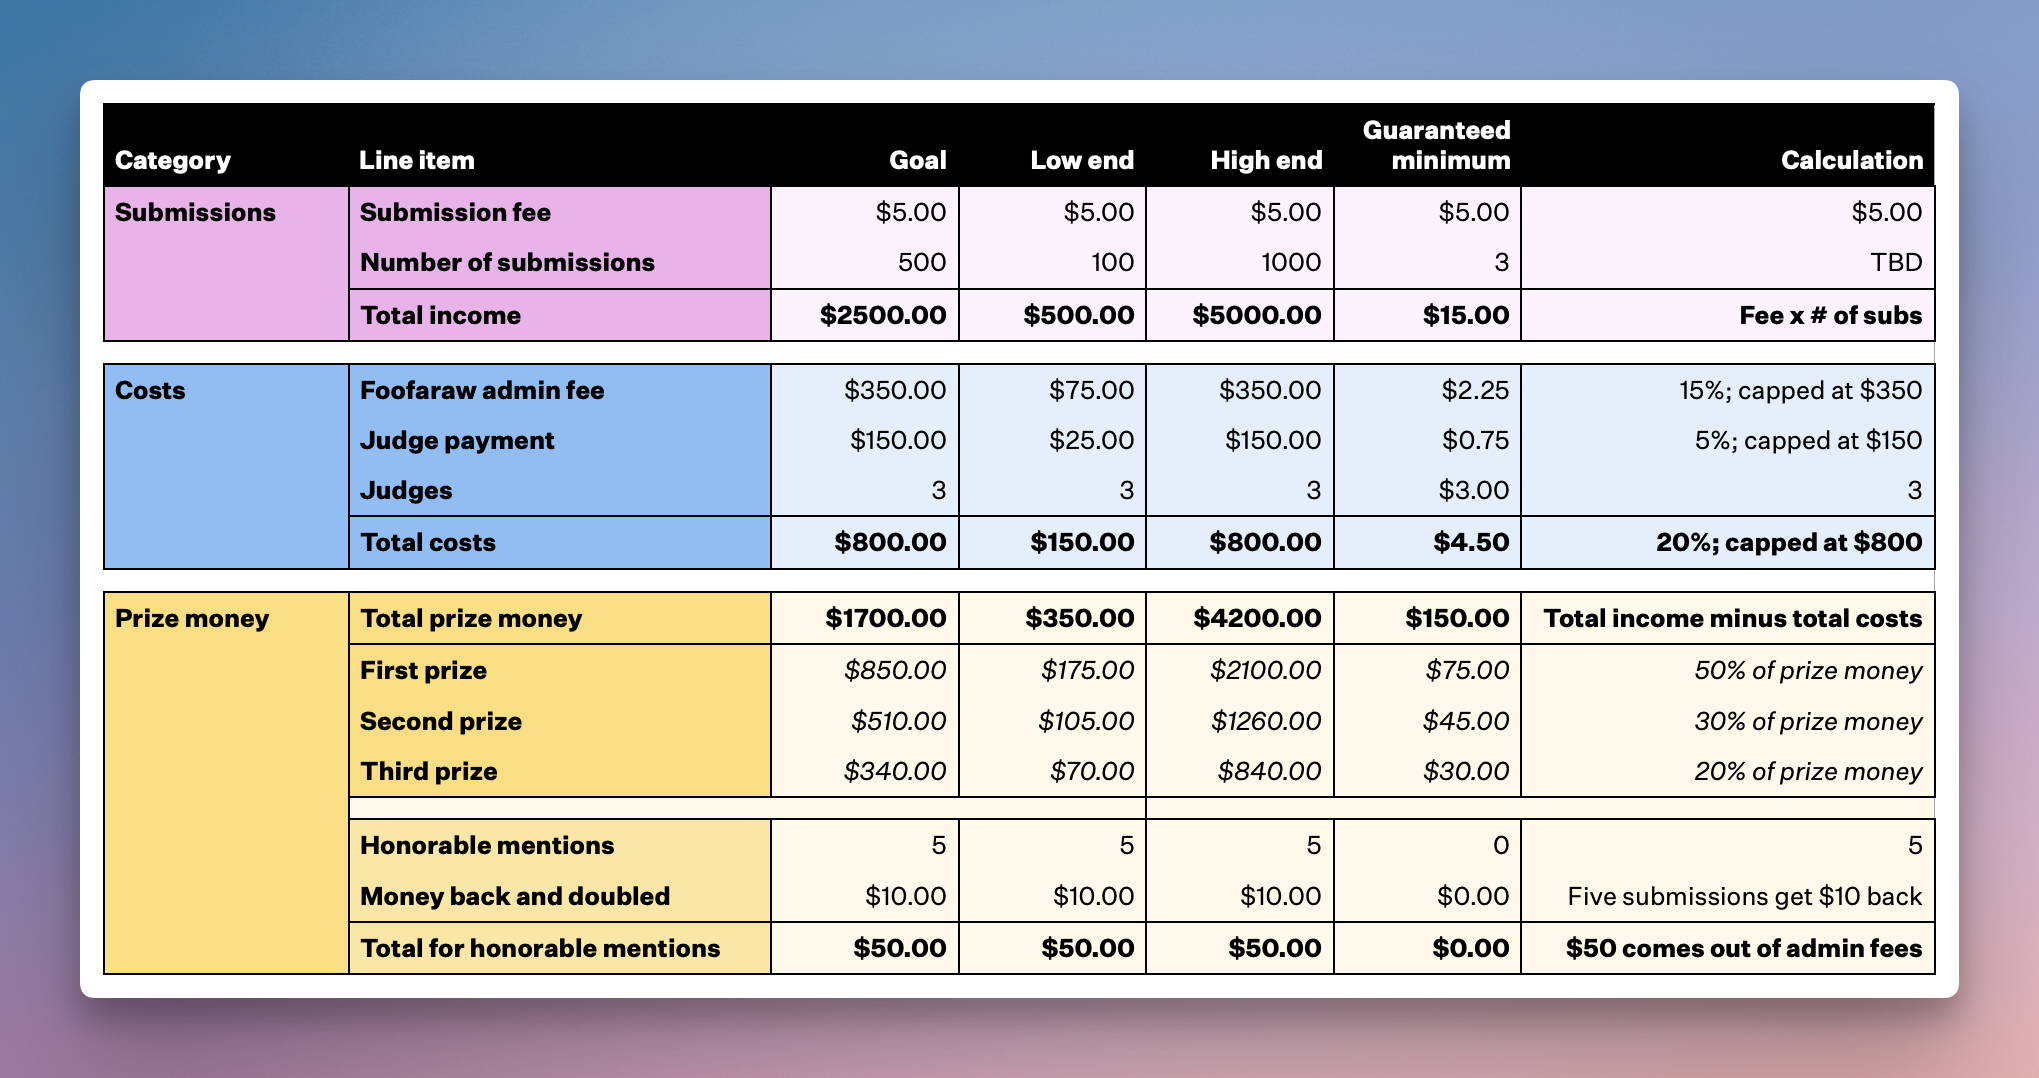Click the 'Fee x # of subs' calculation
Viewport: 2039px width, 1078px height.
point(1830,315)
